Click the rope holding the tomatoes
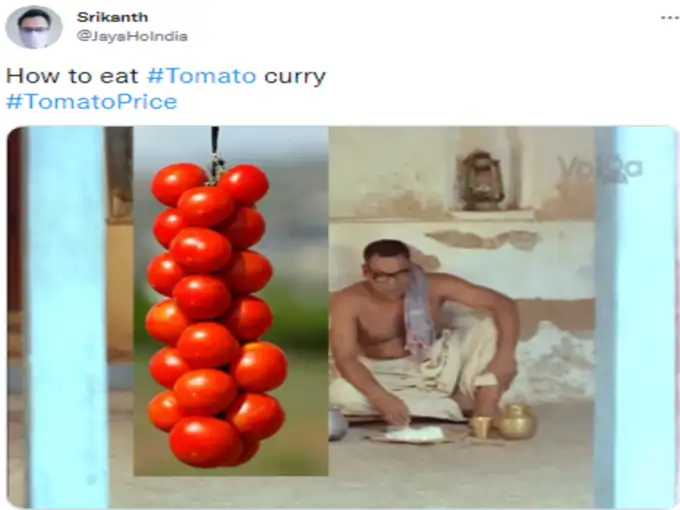This screenshot has width=680, height=510. (x=215, y=154)
